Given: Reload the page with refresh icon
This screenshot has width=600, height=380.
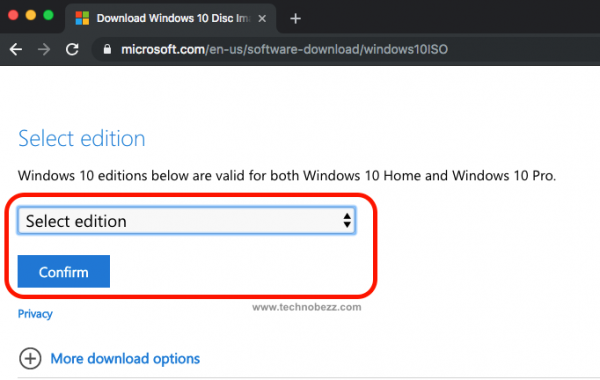Looking at the screenshot, I should click(x=72, y=49).
